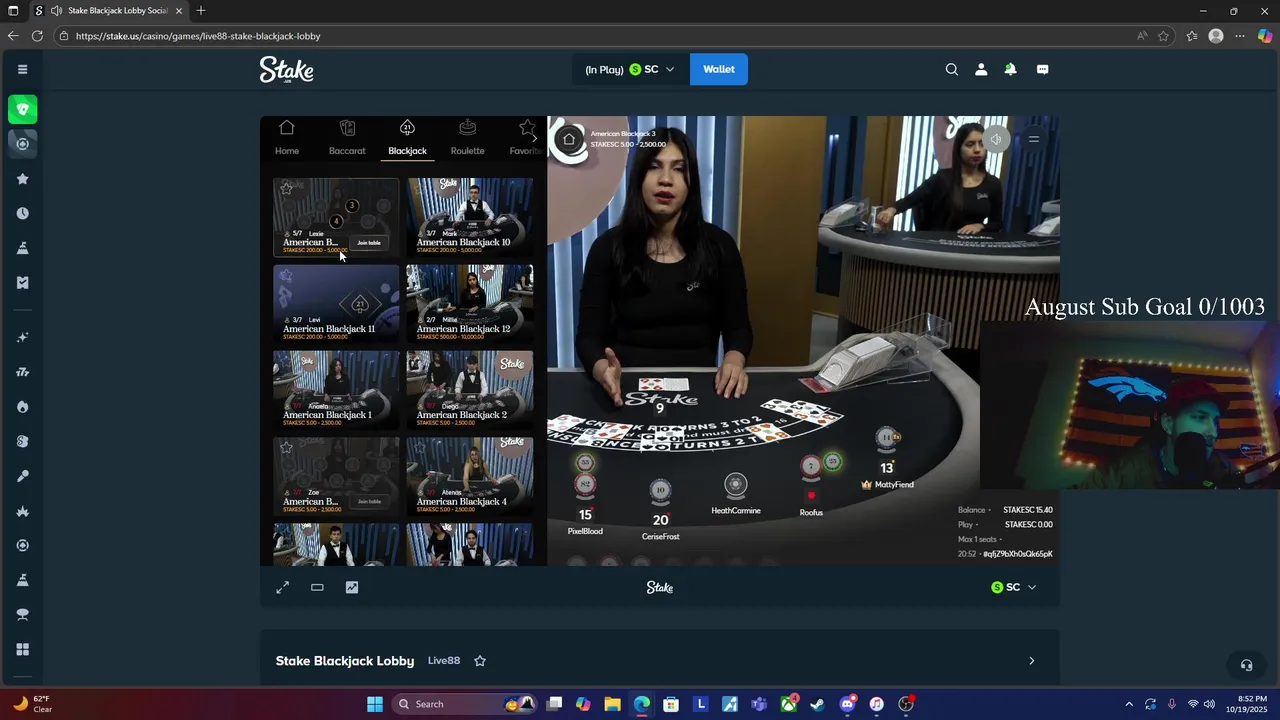The height and width of the screenshot is (720, 1280).
Task: Open the sparkle new releases sidebar icon
Action: (22, 338)
